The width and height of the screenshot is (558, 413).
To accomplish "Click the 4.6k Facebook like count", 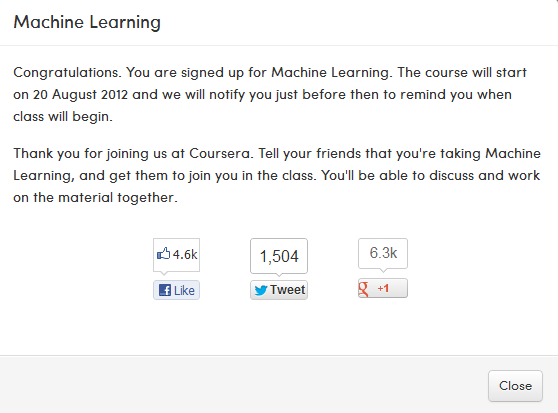I will [x=185, y=254].
